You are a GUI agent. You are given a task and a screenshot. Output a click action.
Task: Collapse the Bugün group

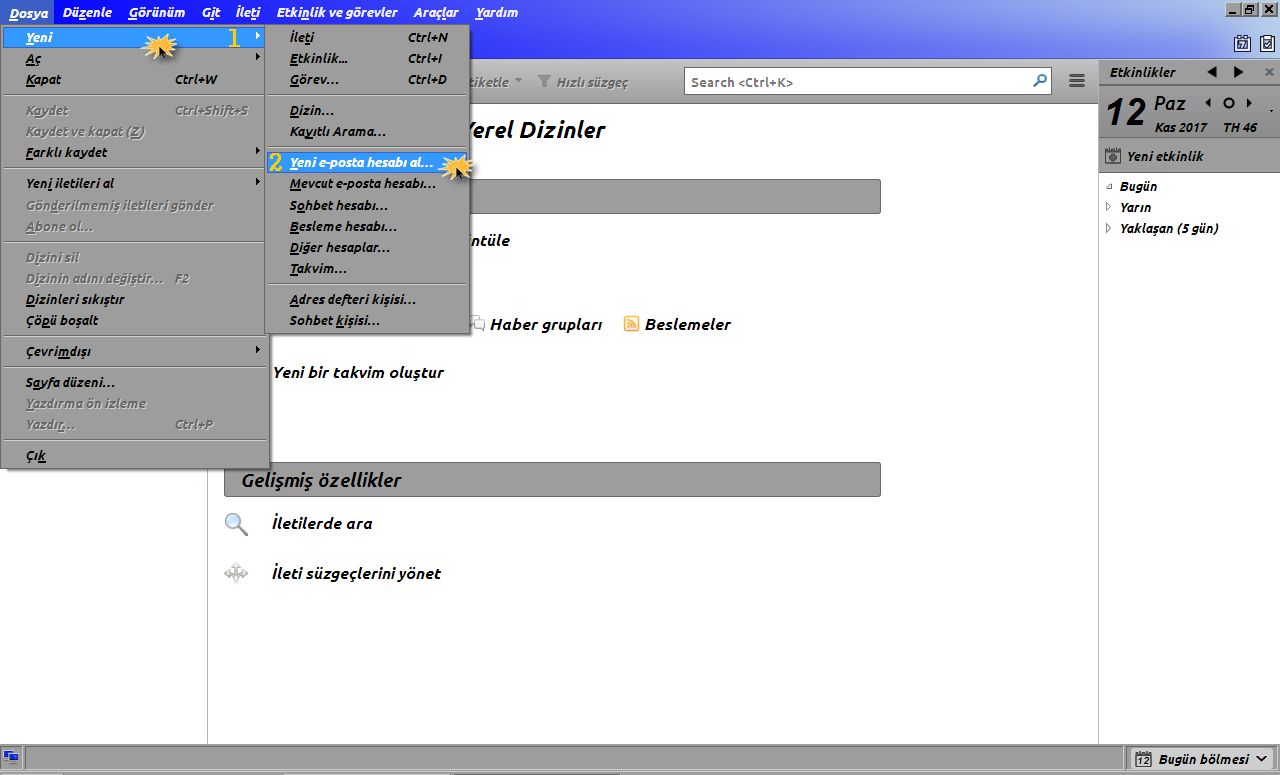tap(1109, 187)
